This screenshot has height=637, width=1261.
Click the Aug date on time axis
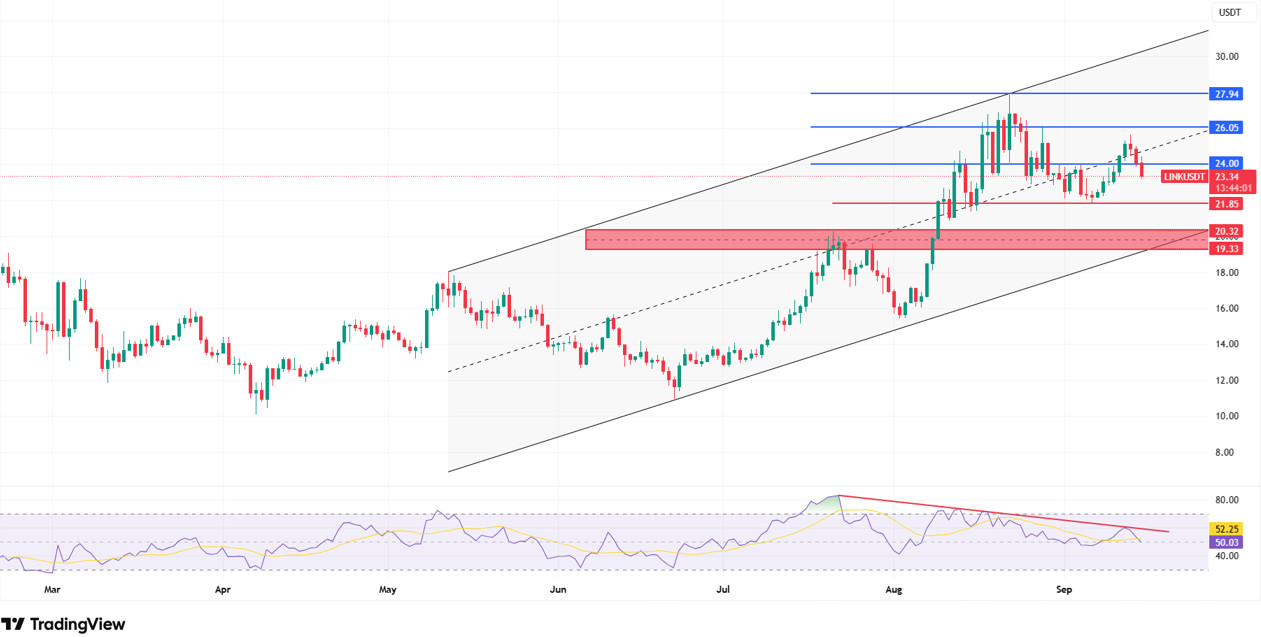pos(894,590)
